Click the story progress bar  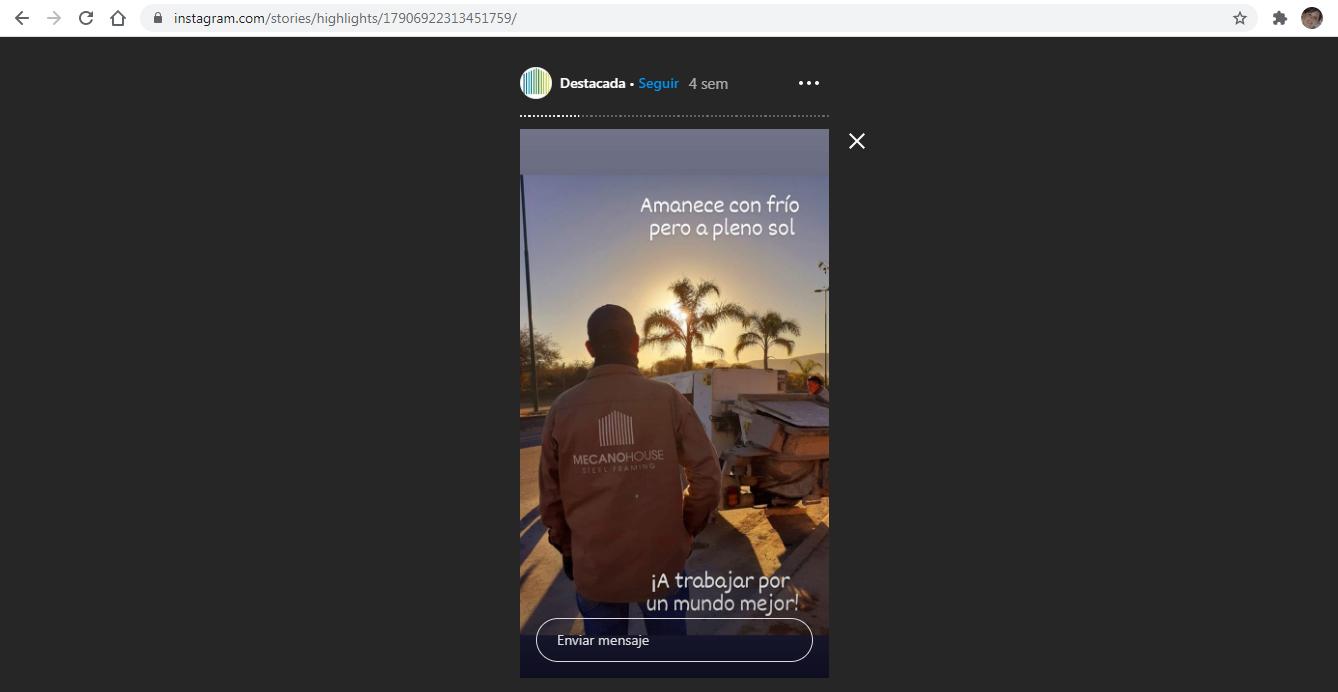[674, 116]
